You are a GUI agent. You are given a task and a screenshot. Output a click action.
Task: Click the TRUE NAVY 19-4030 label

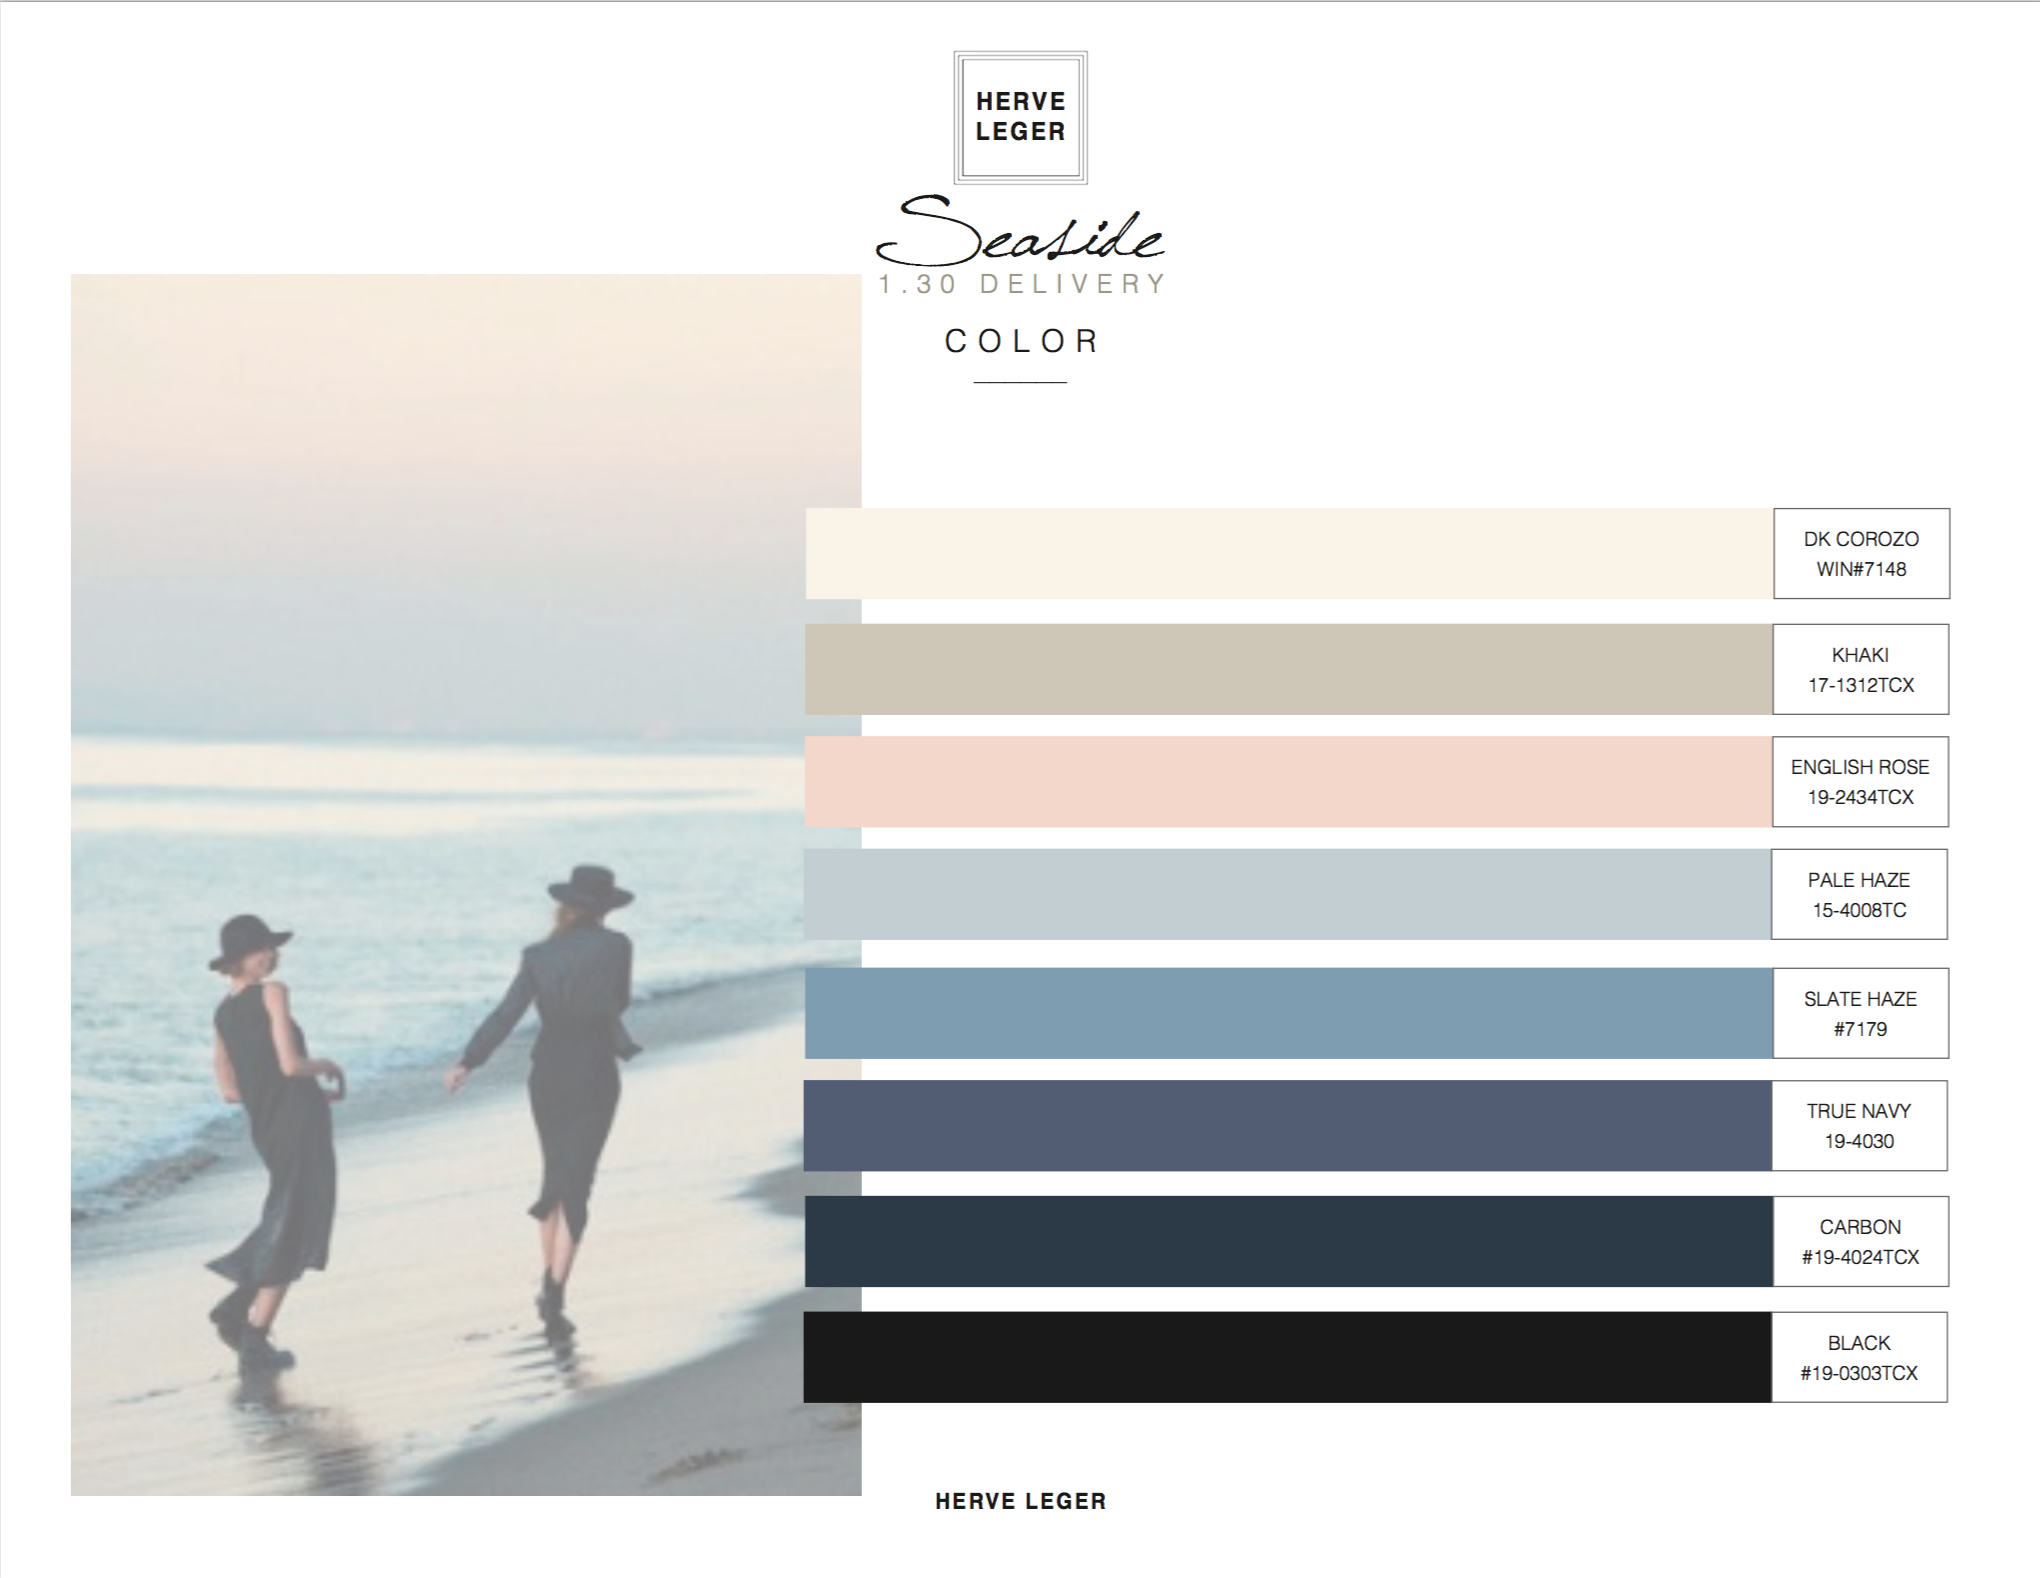(1859, 1125)
